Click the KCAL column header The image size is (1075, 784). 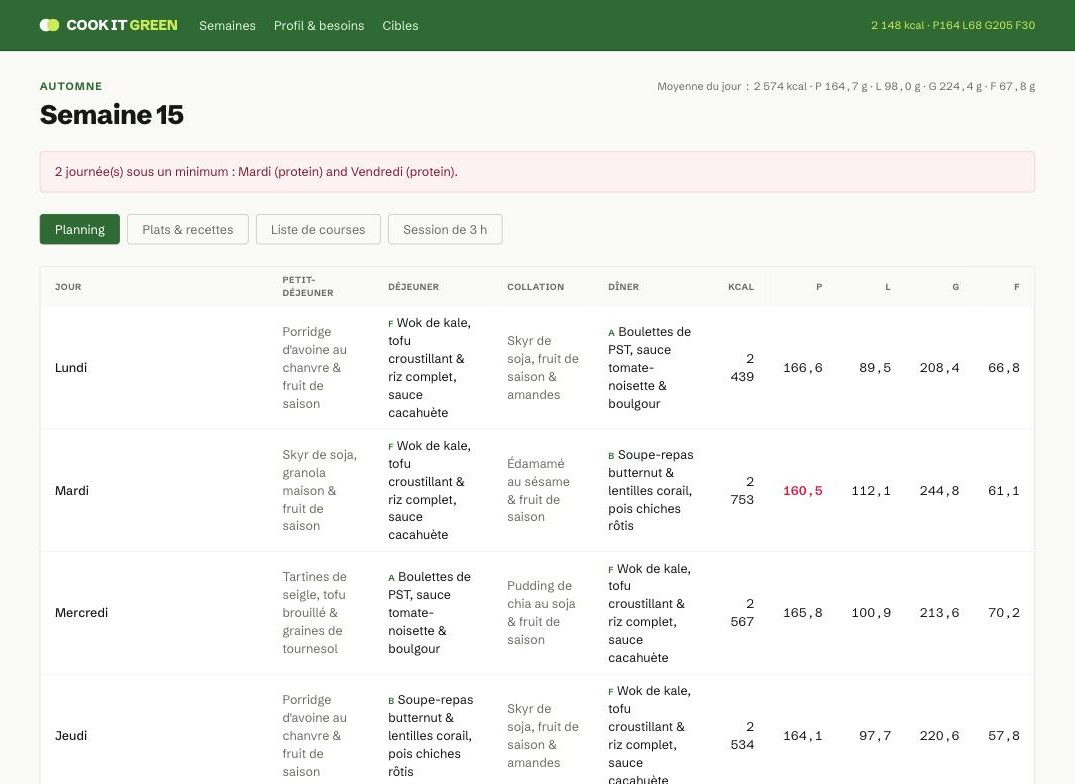tap(741, 286)
